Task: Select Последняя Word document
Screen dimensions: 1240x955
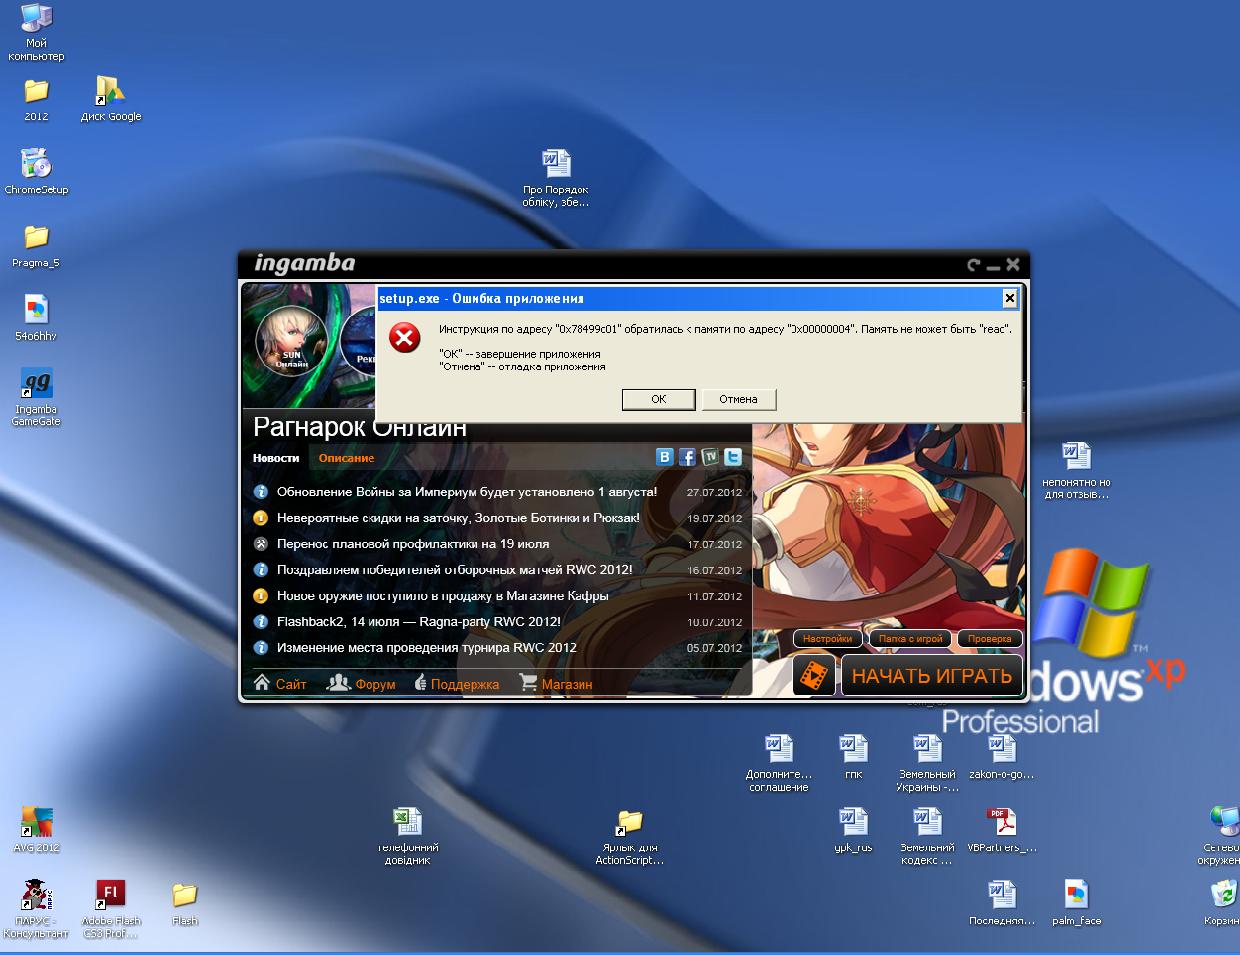Action: coord(1001,903)
